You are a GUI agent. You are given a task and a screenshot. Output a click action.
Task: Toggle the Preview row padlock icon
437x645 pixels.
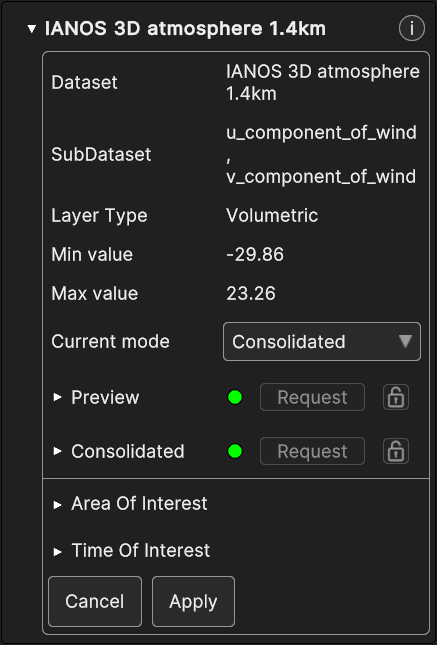[x=396, y=397]
